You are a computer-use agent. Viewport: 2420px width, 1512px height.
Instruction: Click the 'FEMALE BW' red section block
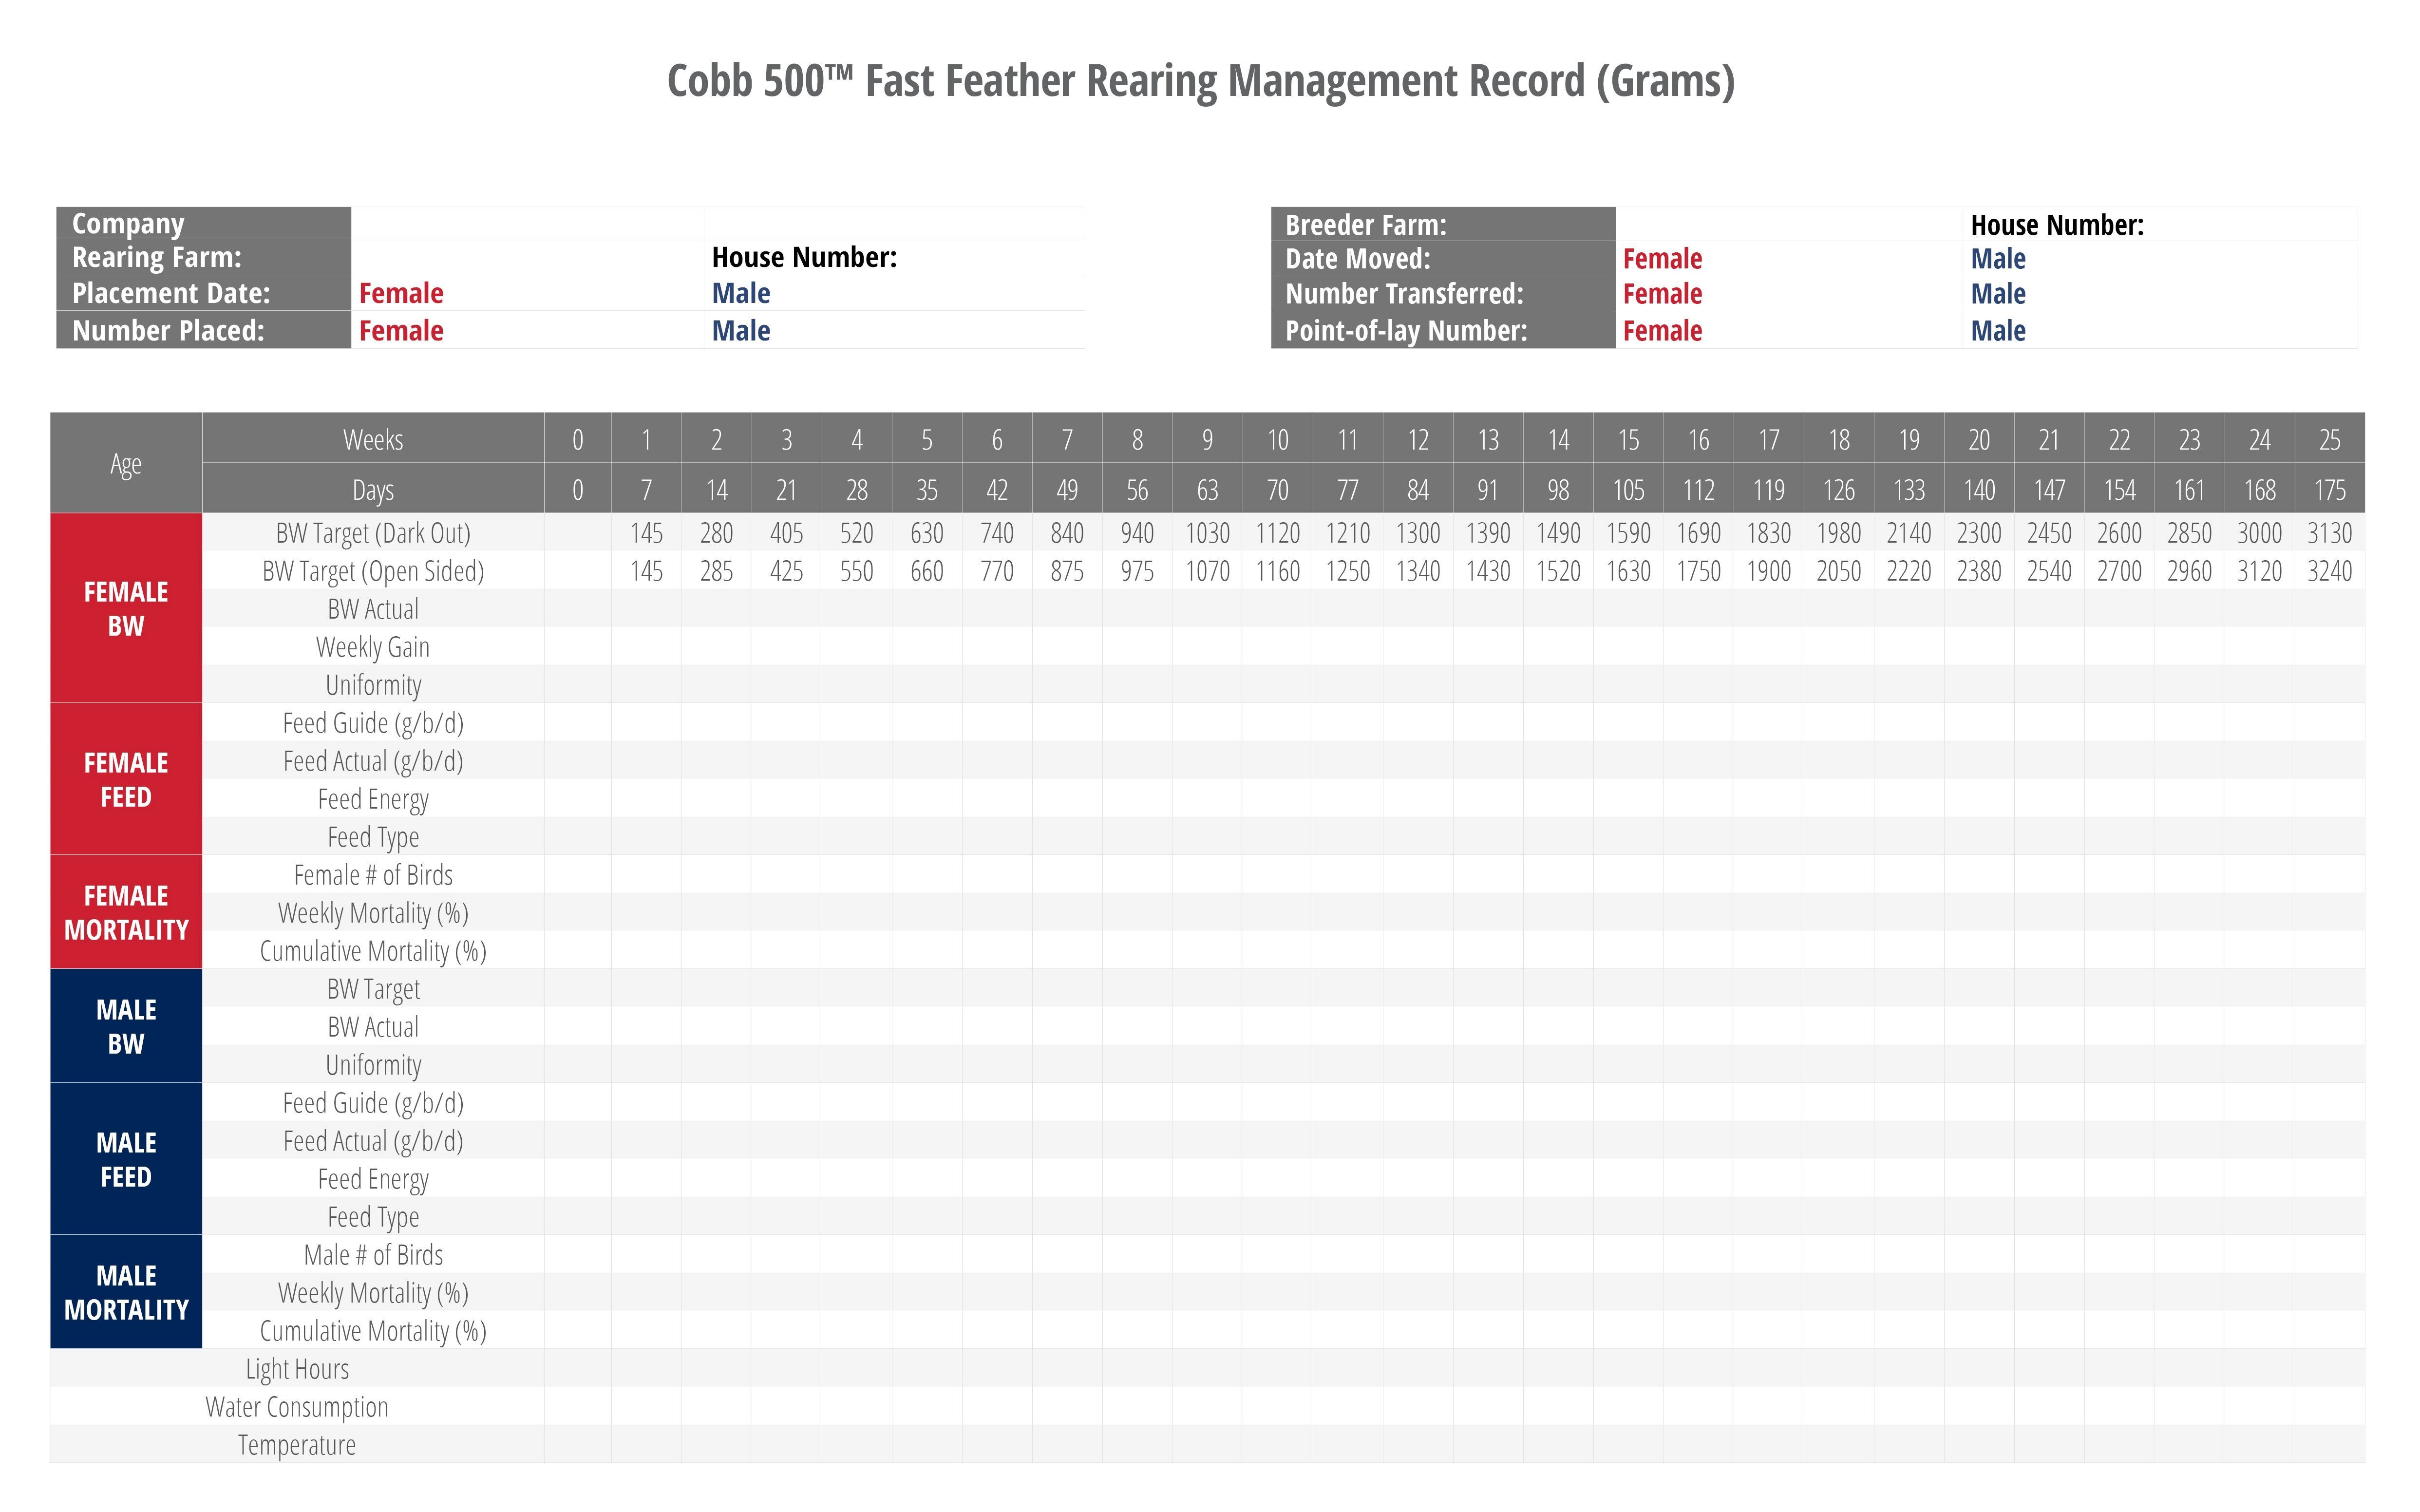click(x=126, y=608)
